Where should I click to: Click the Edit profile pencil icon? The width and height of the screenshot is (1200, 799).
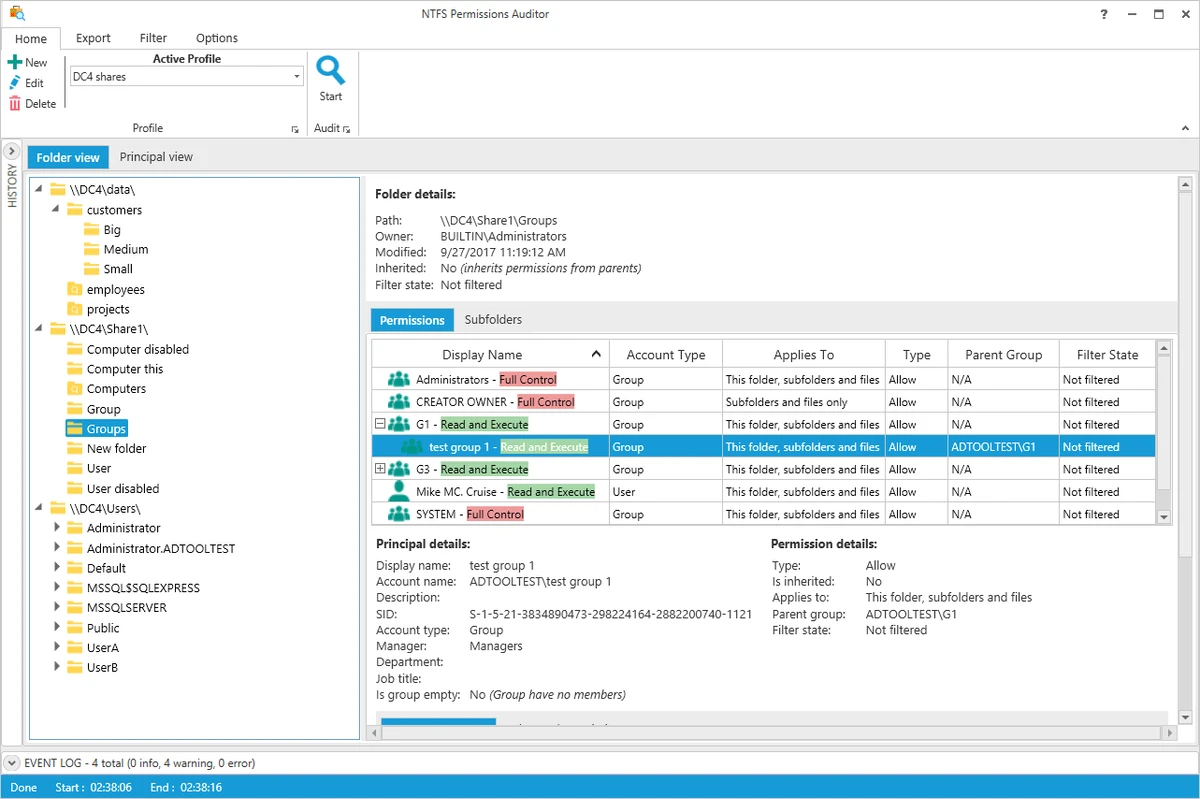pyautogui.click(x=15, y=83)
